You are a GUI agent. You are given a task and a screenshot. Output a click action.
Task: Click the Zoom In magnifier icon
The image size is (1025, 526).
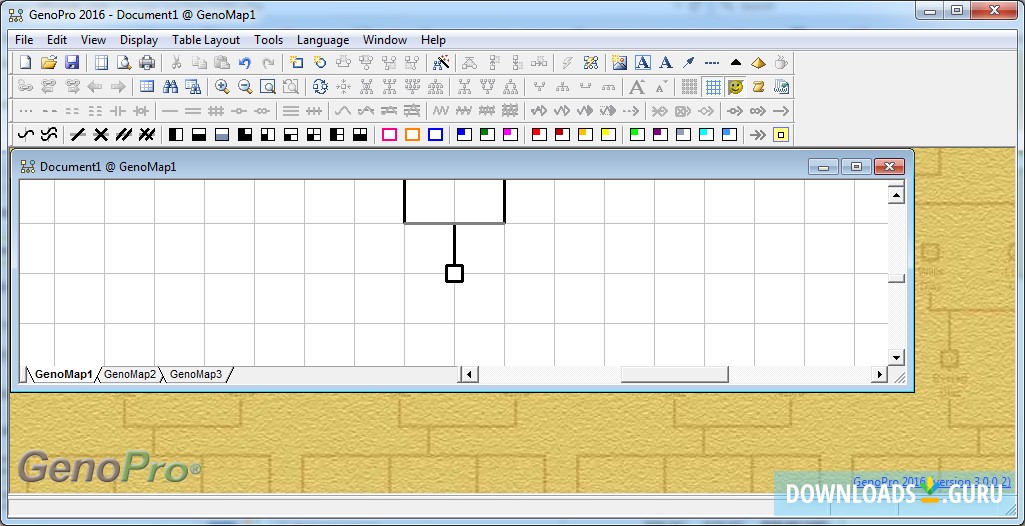[221, 87]
